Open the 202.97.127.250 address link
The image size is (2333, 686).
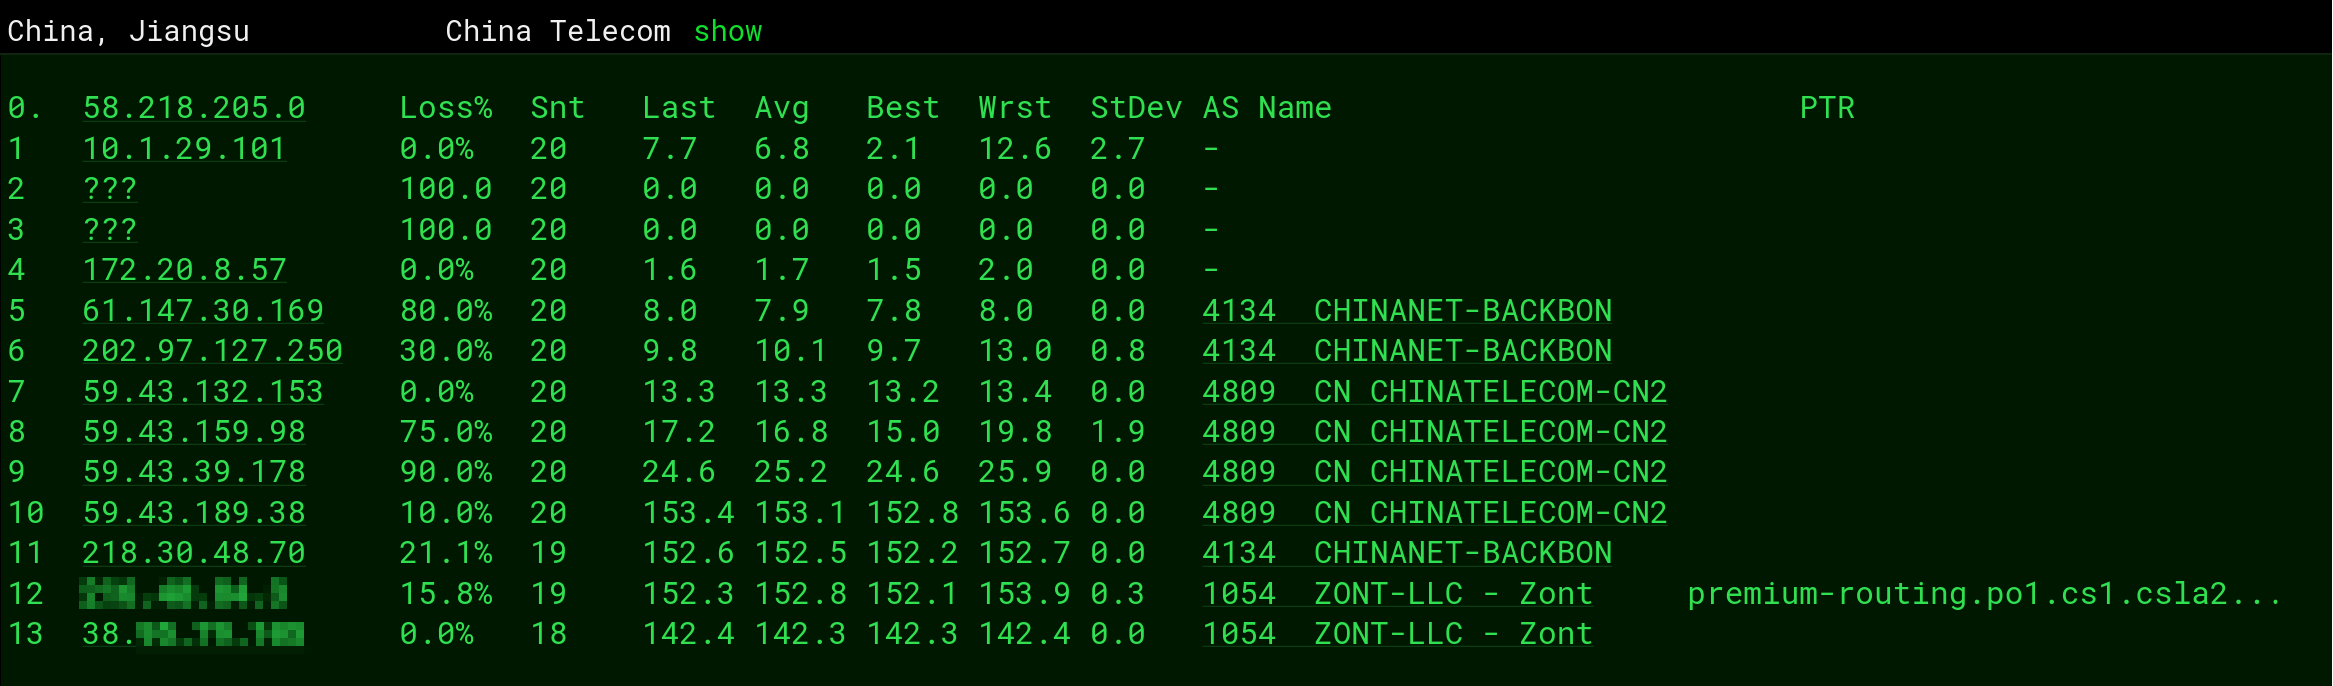click(x=212, y=351)
